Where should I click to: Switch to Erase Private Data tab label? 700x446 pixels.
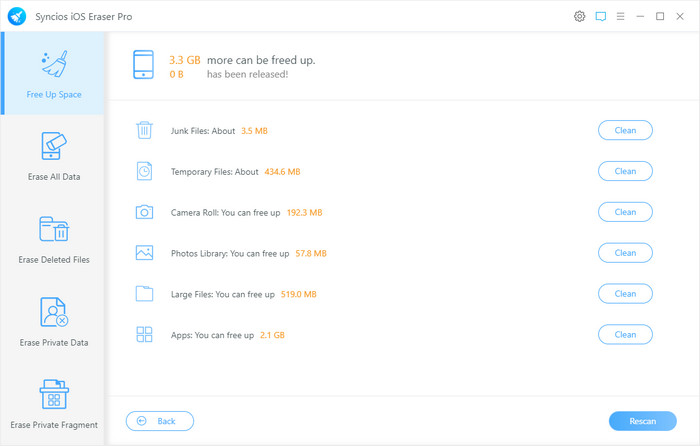(x=54, y=343)
